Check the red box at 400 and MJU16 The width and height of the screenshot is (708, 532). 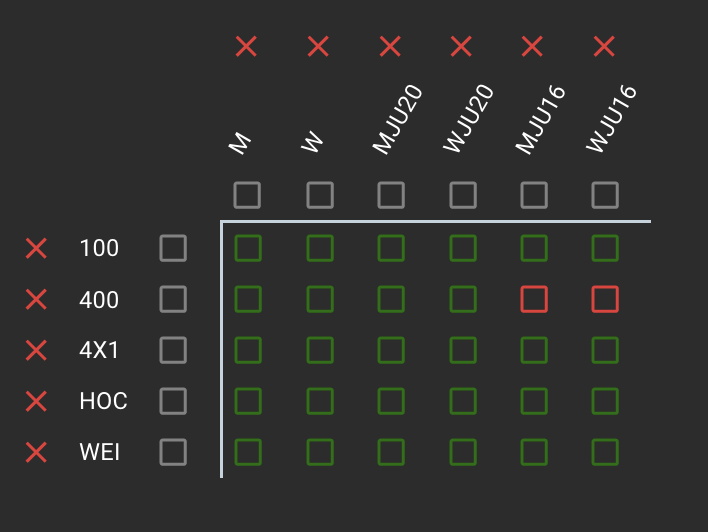coord(534,299)
